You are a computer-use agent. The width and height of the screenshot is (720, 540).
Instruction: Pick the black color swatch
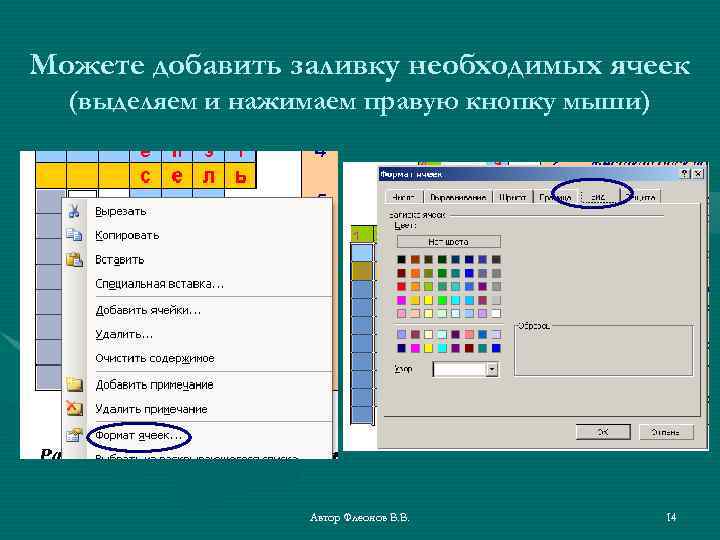pyautogui.click(x=401, y=259)
